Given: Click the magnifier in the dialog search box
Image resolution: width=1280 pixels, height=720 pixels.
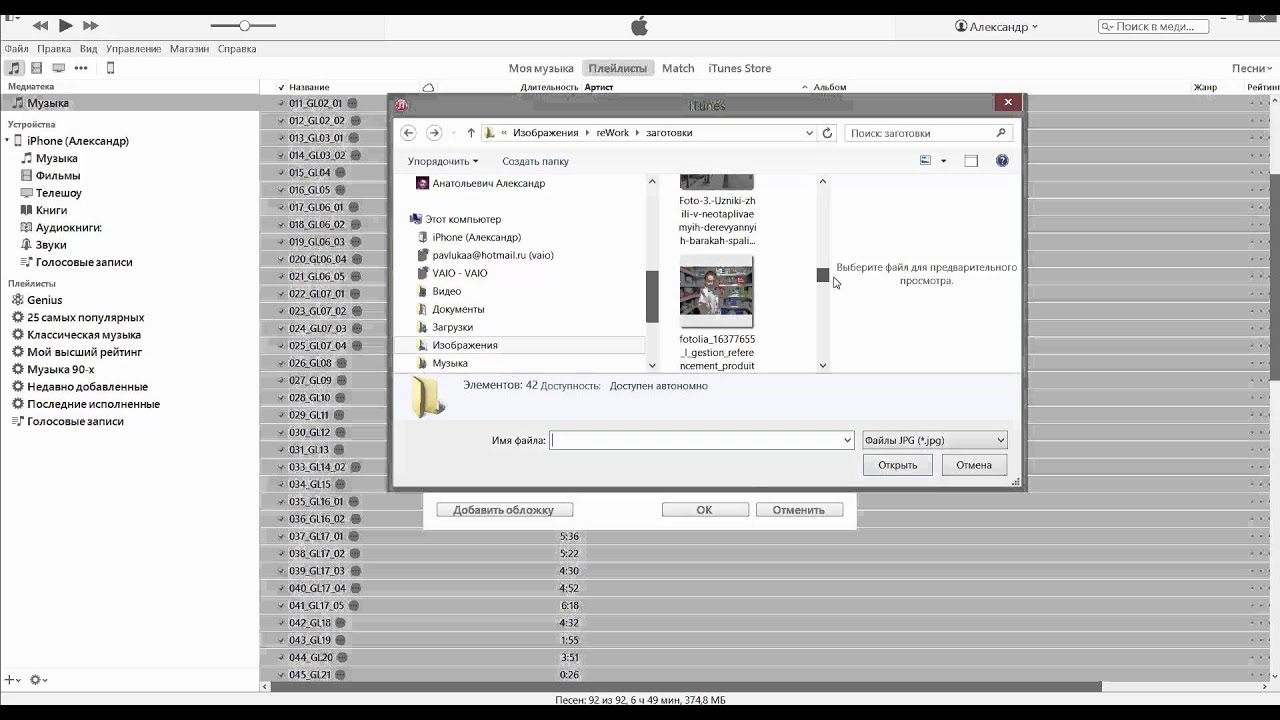Looking at the screenshot, I should click(1001, 133).
